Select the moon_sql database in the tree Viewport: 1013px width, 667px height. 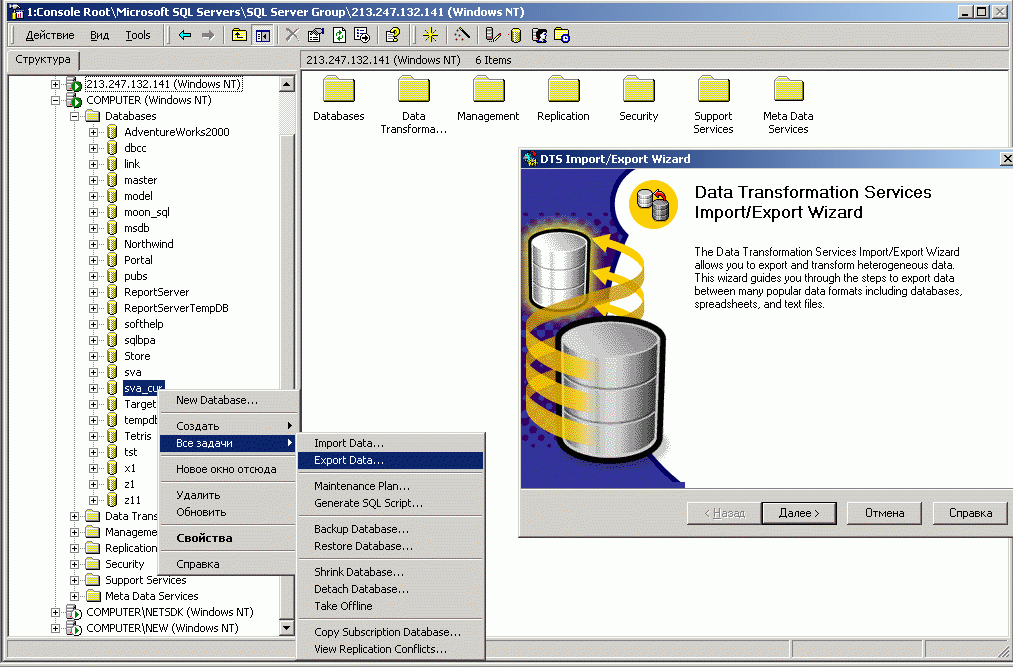pyautogui.click(x=147, y=212)
